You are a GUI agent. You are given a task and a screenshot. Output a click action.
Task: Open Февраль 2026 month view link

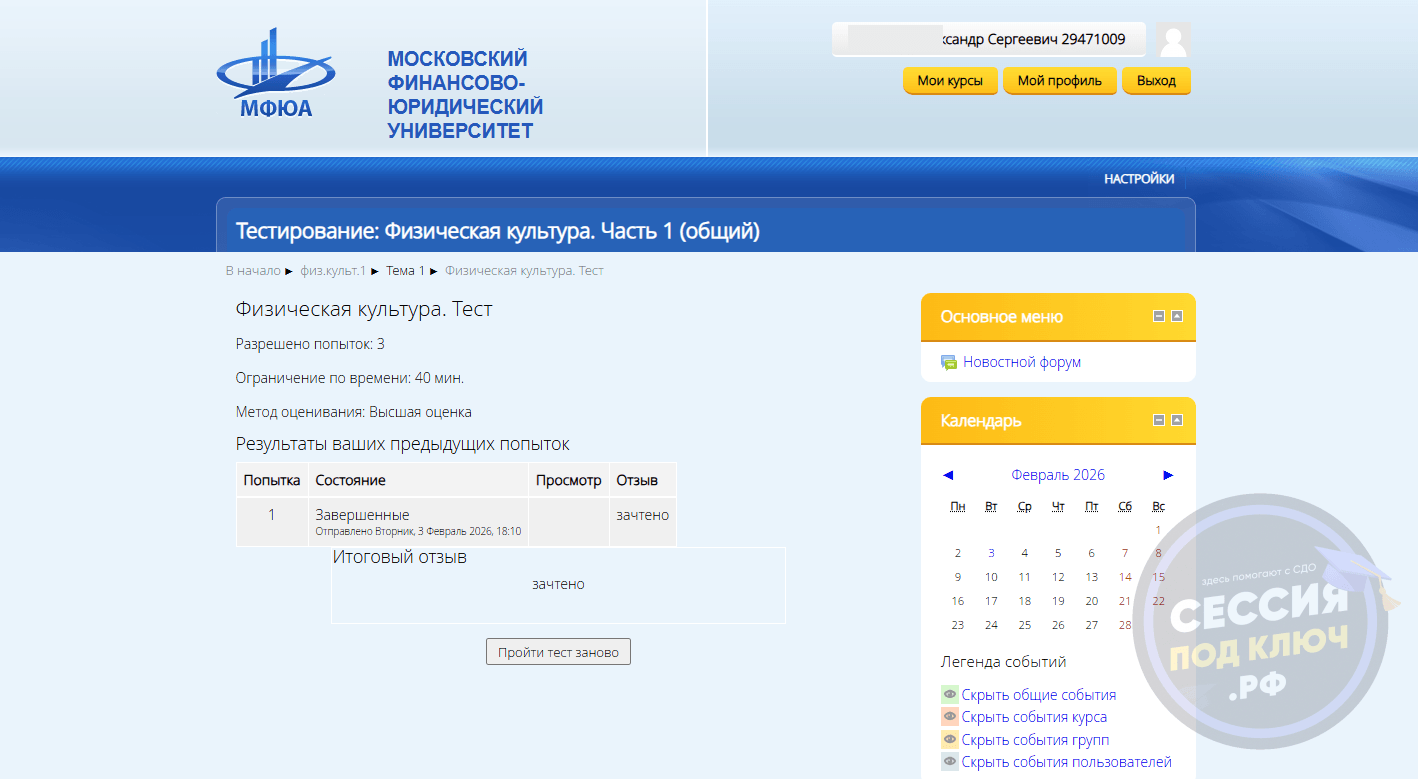[1057, 475]
